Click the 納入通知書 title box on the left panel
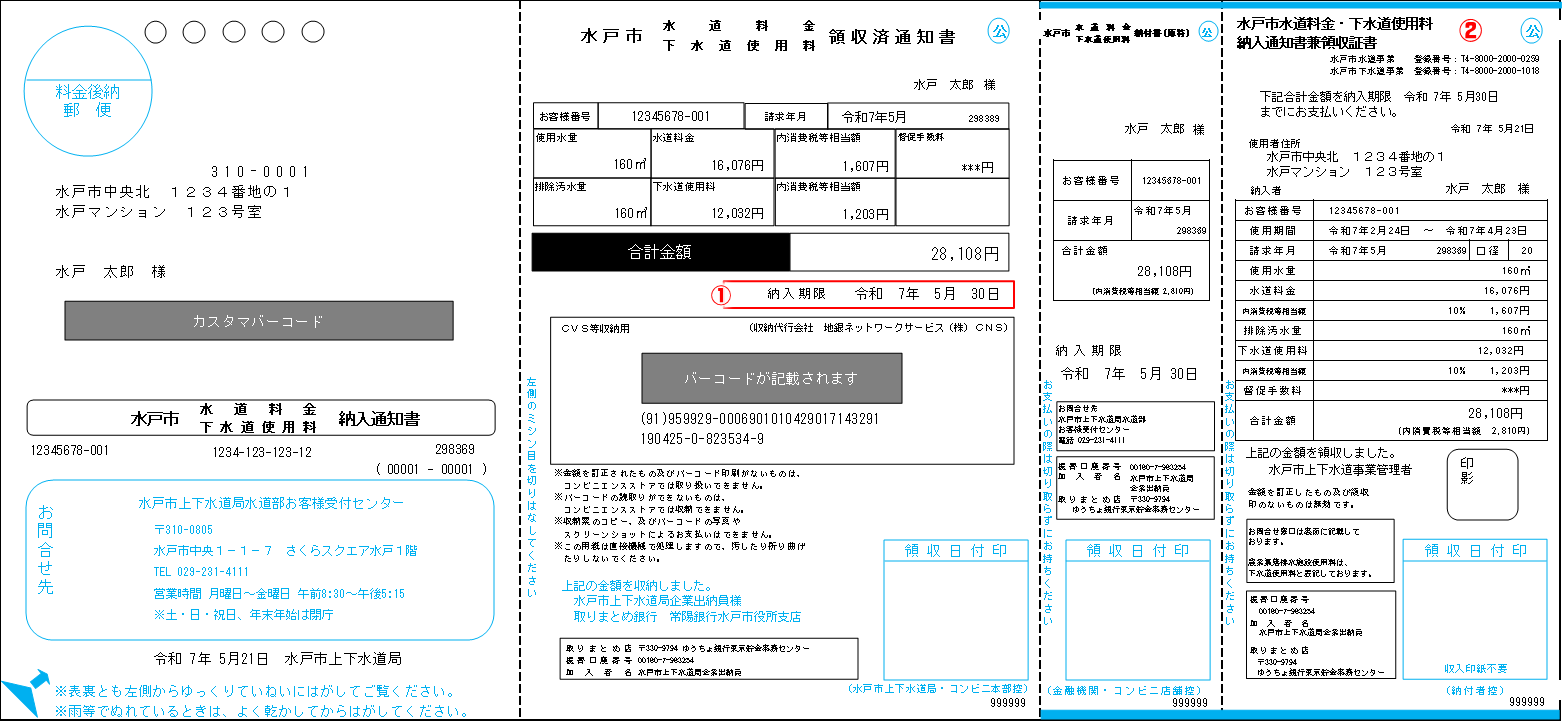The width and height of the screenshot is (1562, 722). click(x=261, y=418)
